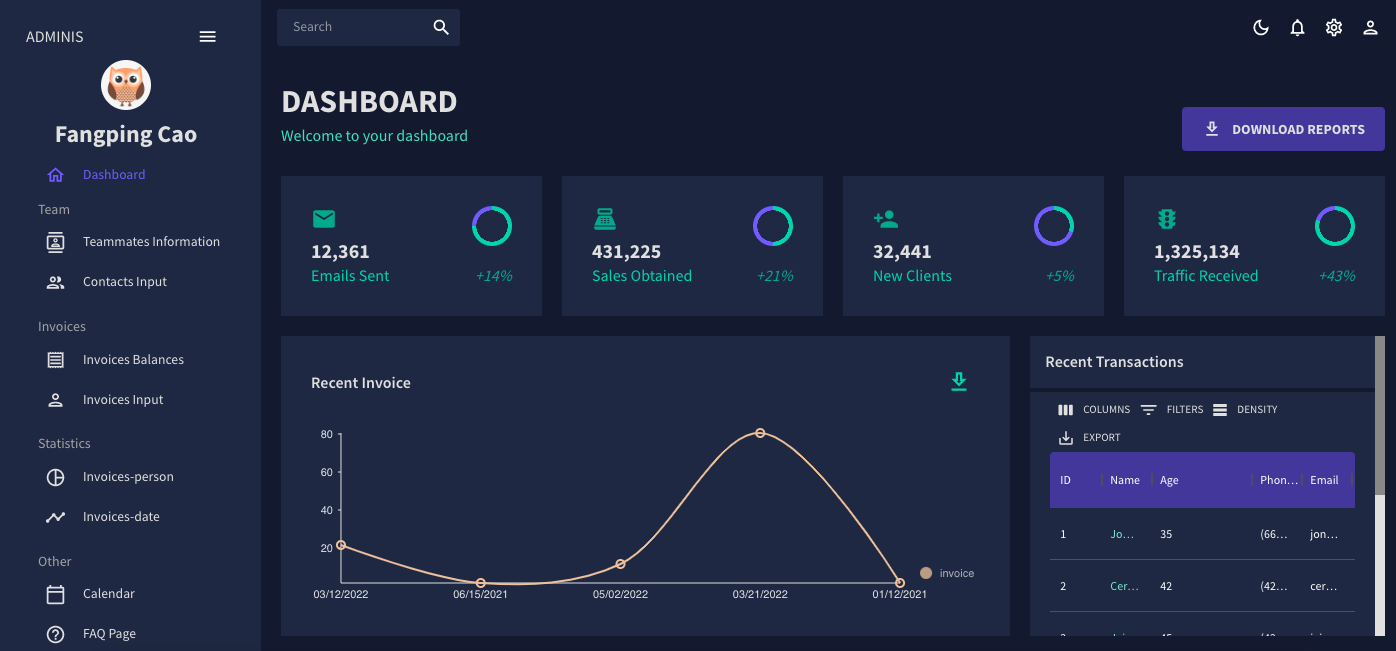The height and width of the screenshot is (651, 1396).
Task: Download the Recent Invoice chart
Action: [x=959, y=382]
